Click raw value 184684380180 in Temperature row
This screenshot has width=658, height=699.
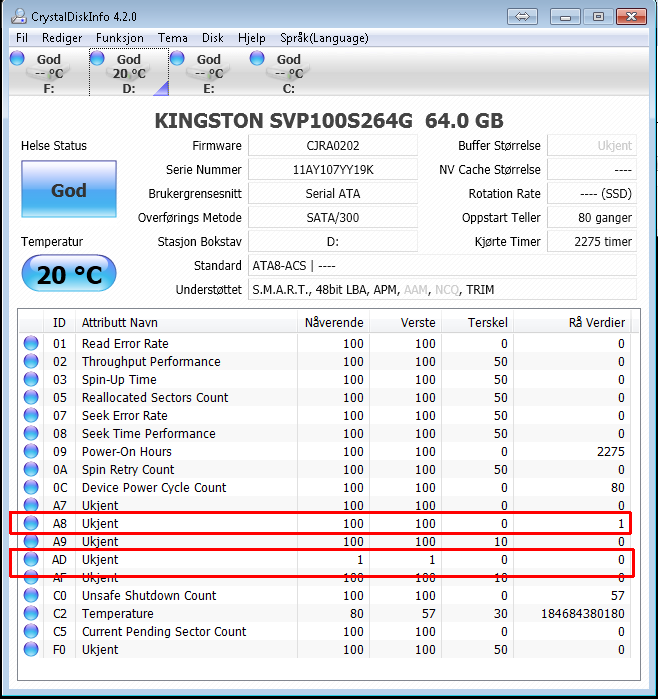click(x=583, y=614)
